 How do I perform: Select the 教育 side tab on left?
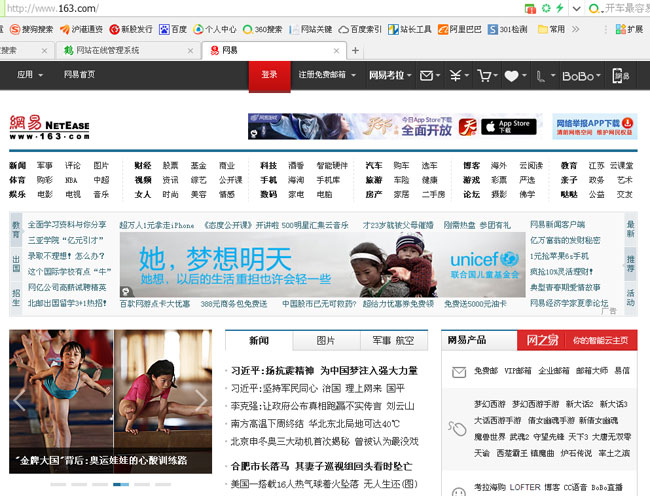click(16, 229)
